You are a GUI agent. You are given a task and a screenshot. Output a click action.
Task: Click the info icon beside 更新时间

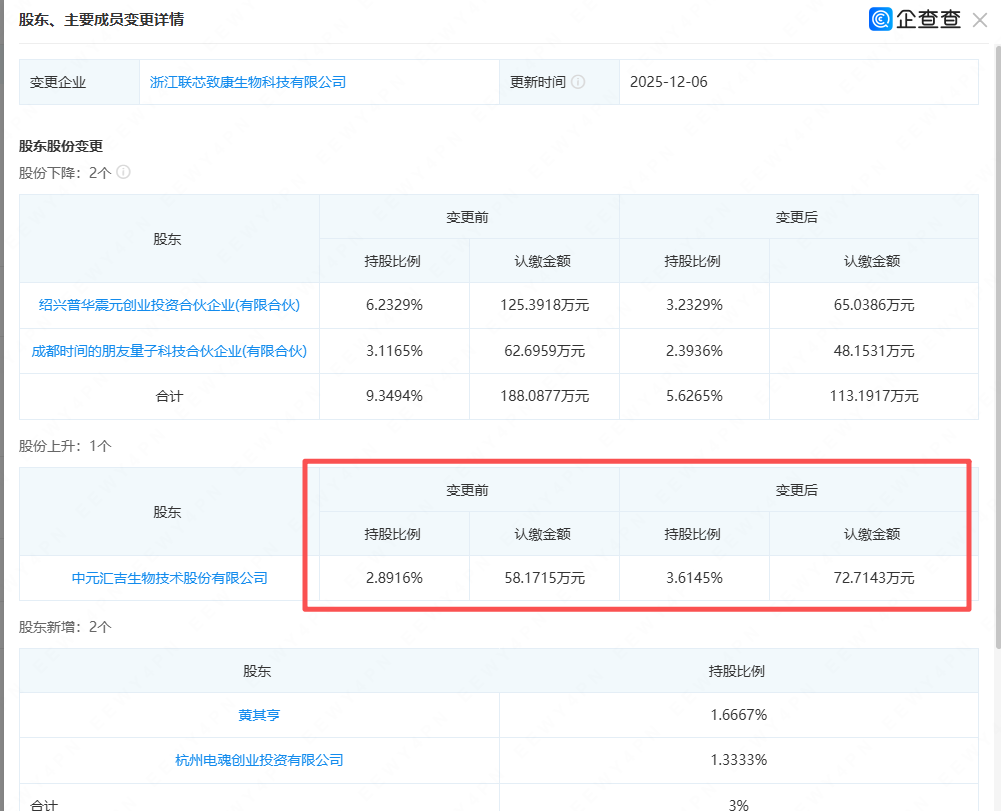[x=578, y=82]
